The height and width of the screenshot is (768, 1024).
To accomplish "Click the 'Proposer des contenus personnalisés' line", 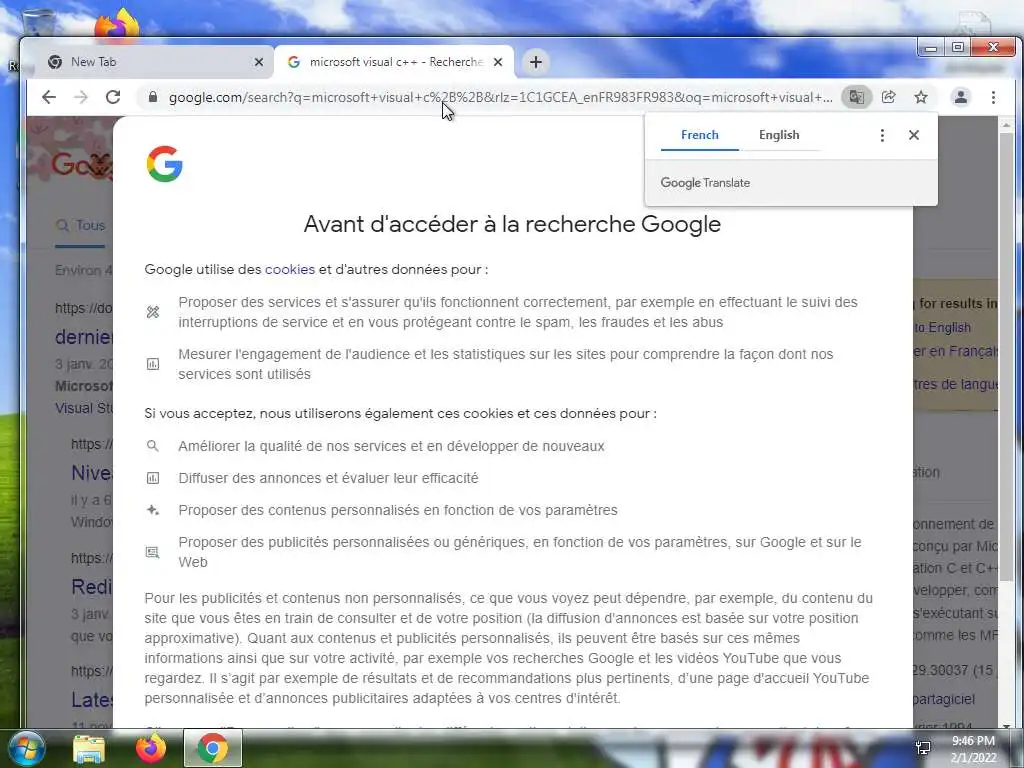I will tap(398, 510).
